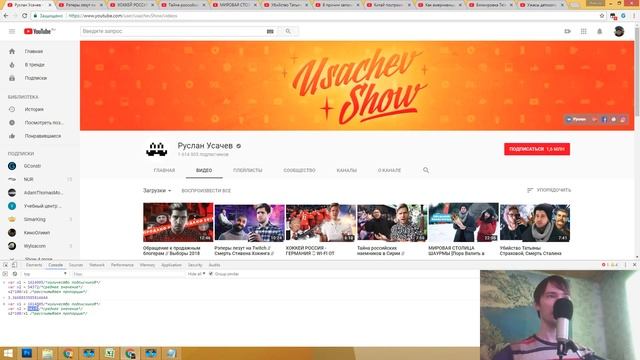Switch to DevTools Elements tab
Viewport: 640px width, 360px height.
[34, 265]
